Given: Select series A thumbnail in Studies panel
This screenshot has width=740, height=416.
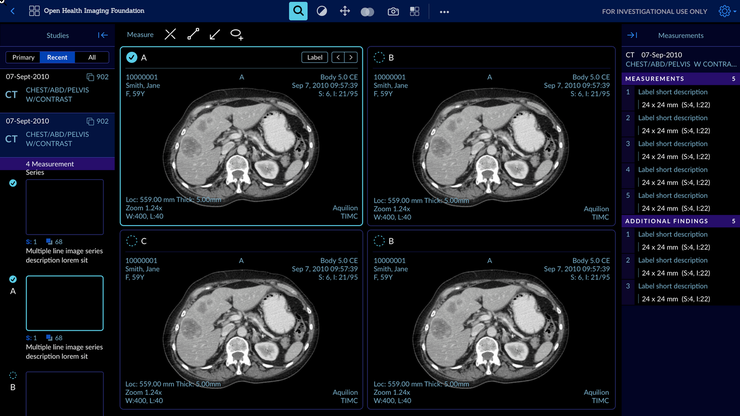Looking at the screenshot, I should (x=64, y=302).
